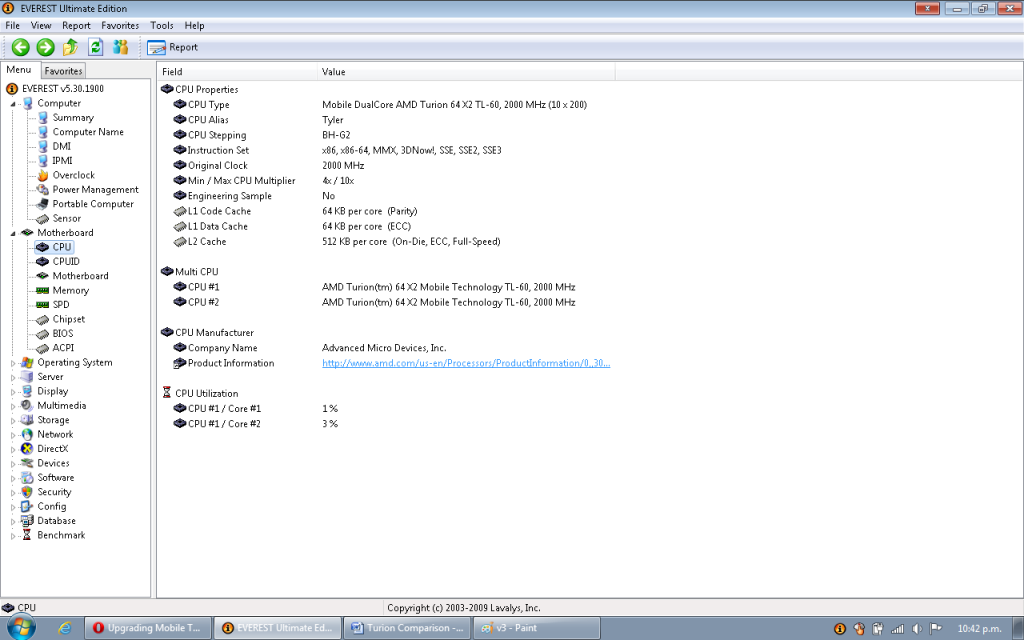Click the volume speaker tray icon
Screen dimensions: 1024x640
(917, 629)
